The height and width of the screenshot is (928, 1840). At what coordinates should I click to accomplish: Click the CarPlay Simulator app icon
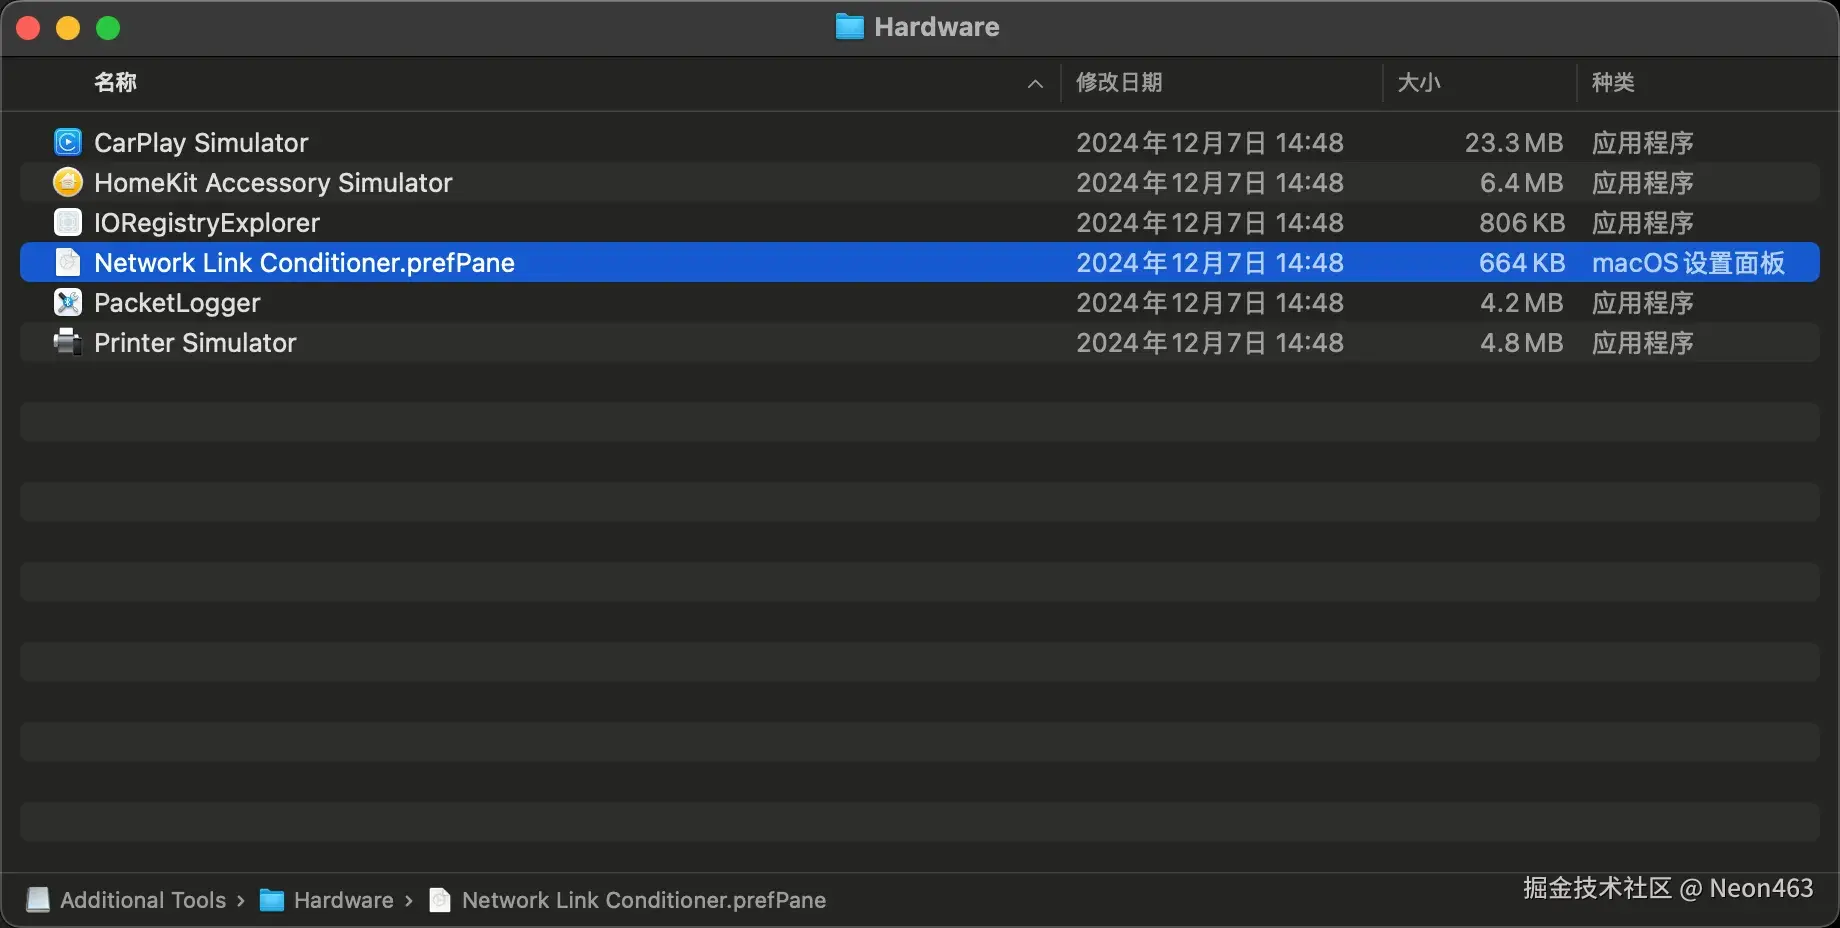[x=67, y=142]
